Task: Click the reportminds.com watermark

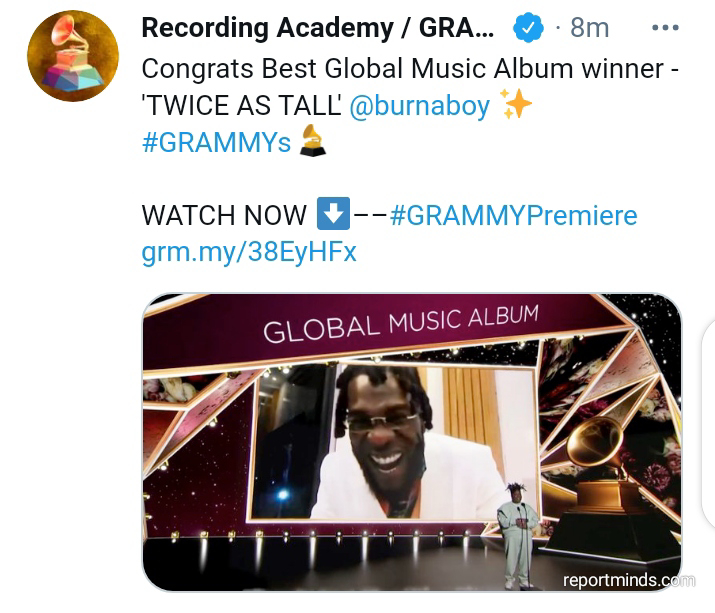Action: point(629,580)
